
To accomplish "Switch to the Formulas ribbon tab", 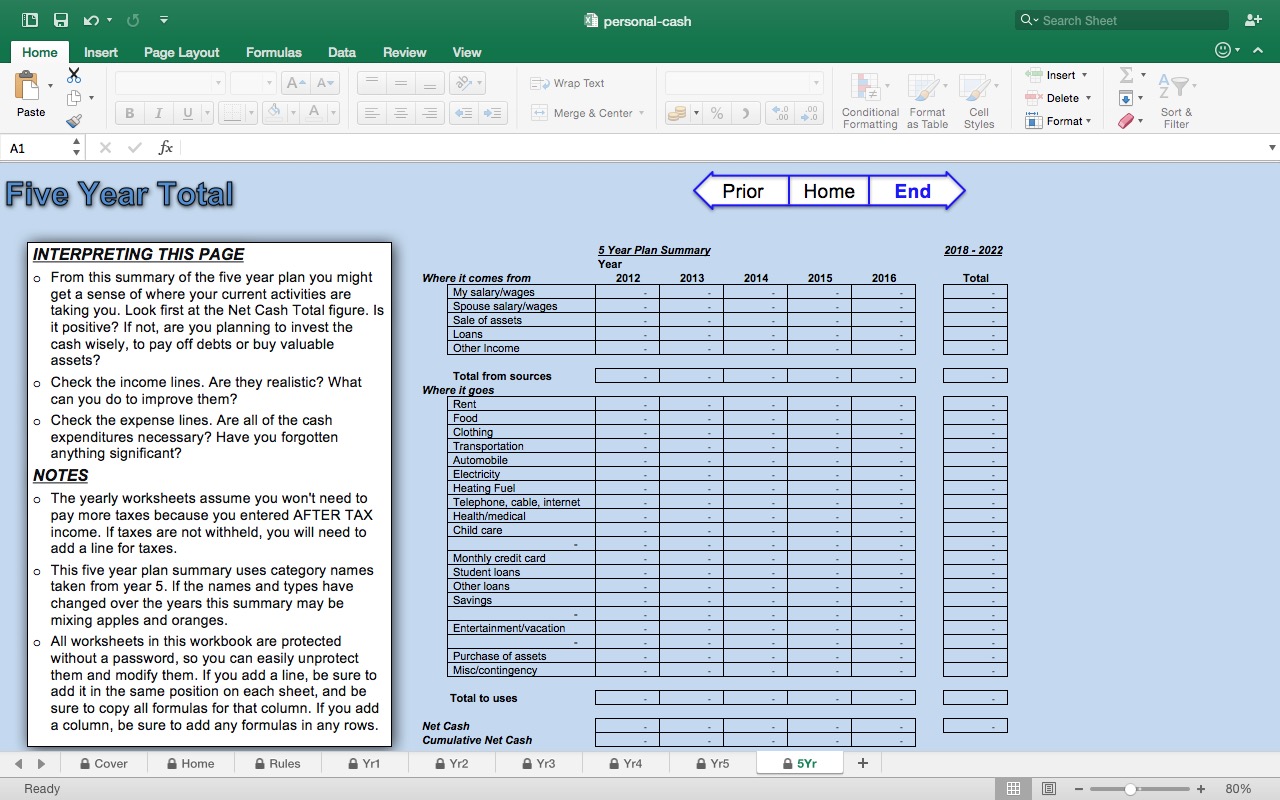I will coord(273,52).
